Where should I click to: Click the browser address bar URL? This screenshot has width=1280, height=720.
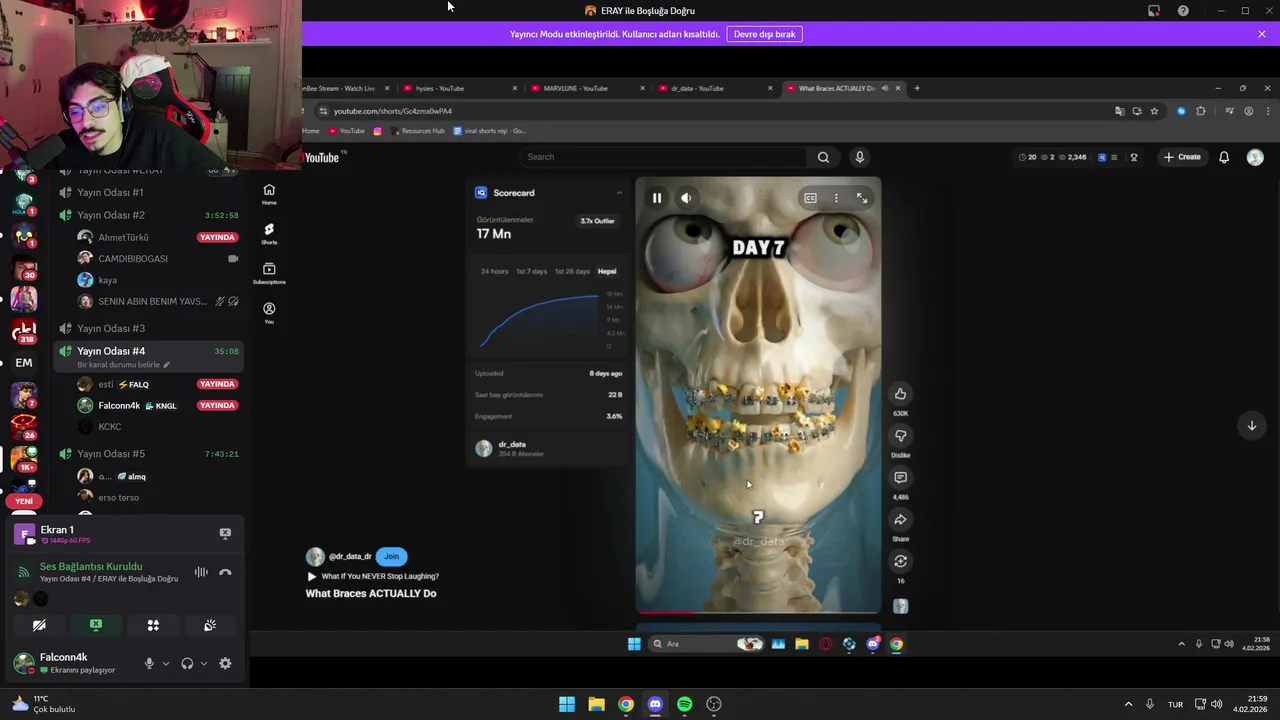click(x=393, y=111)
